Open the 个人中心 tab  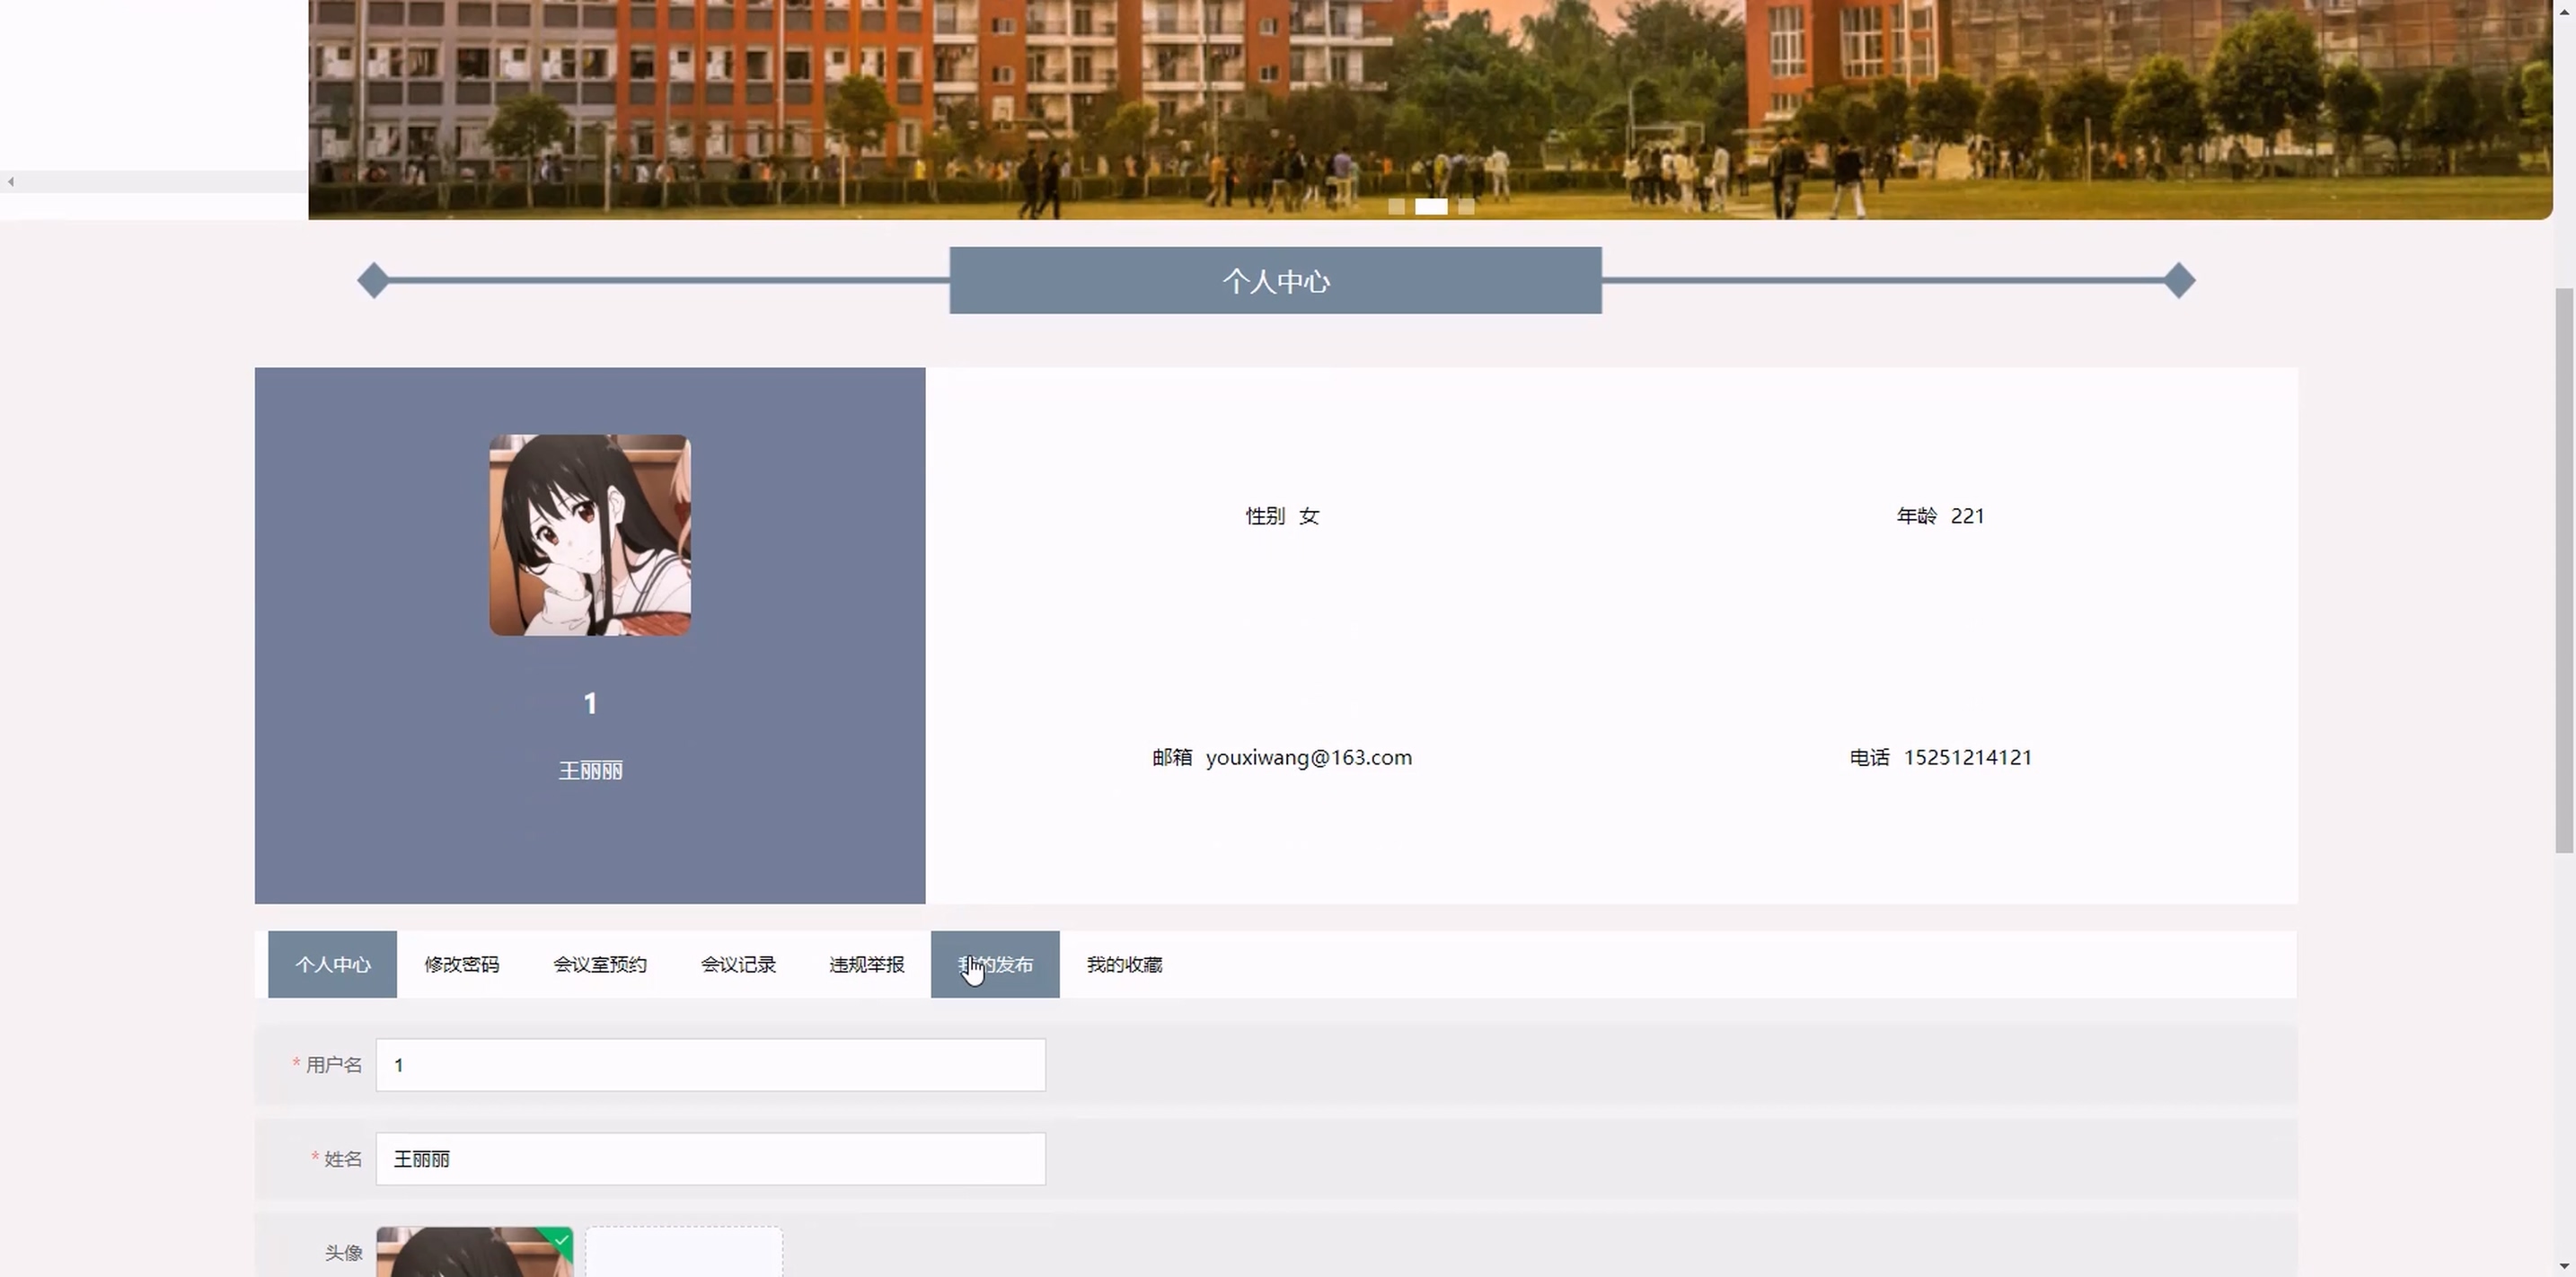(x=332, y=964)
